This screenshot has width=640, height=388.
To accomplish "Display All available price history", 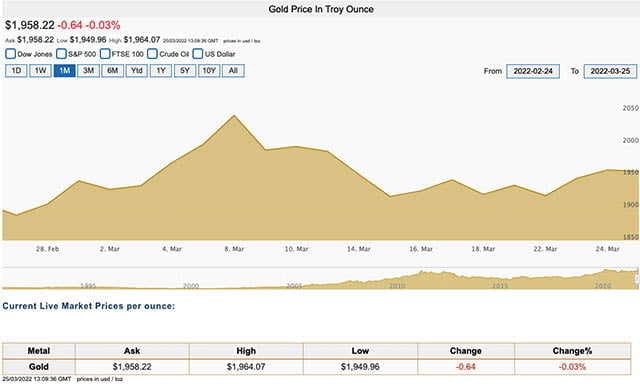I will coord(233,71).
